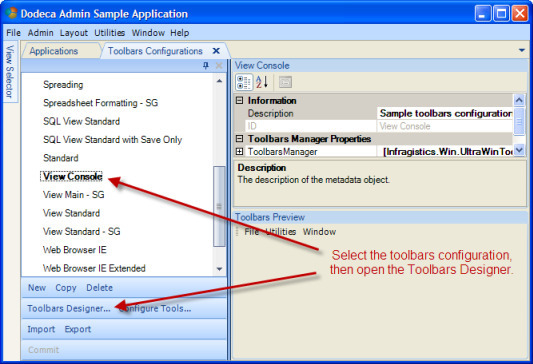Open the Help menu
This screenshot has height=364, width=533.
[179, 33]
